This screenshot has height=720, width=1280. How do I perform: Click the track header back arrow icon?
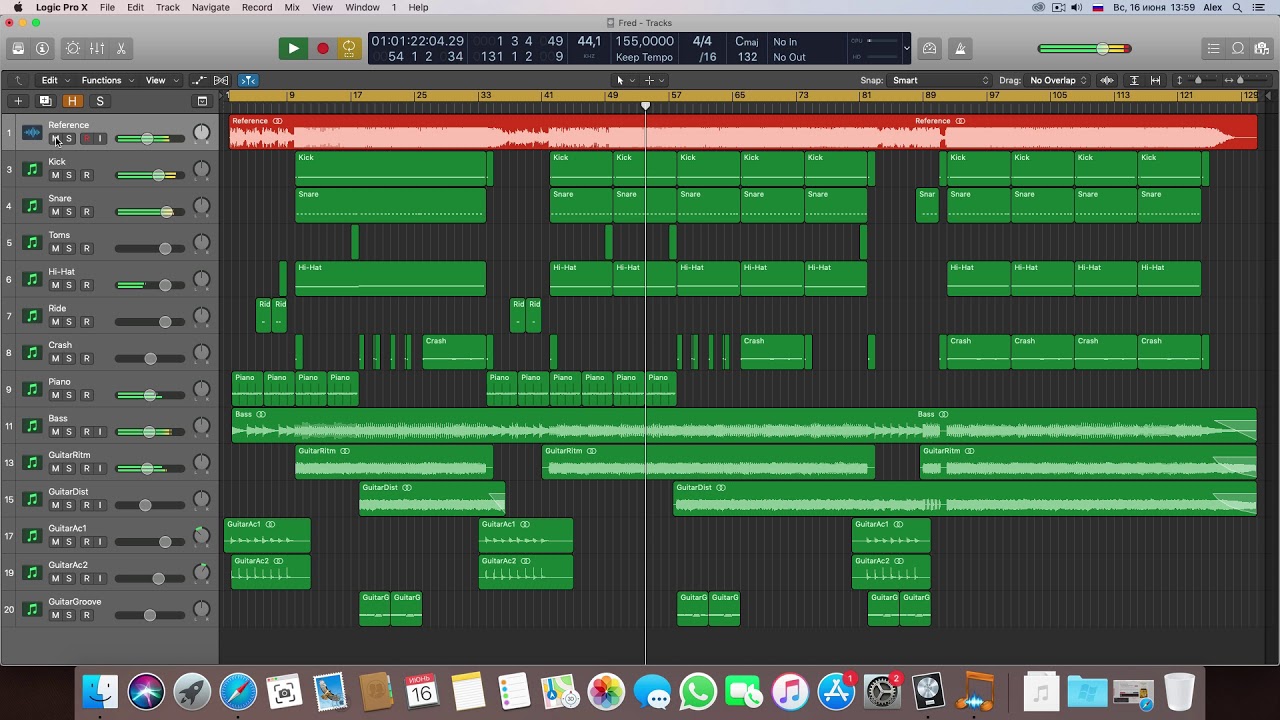[x=17, y=80]
